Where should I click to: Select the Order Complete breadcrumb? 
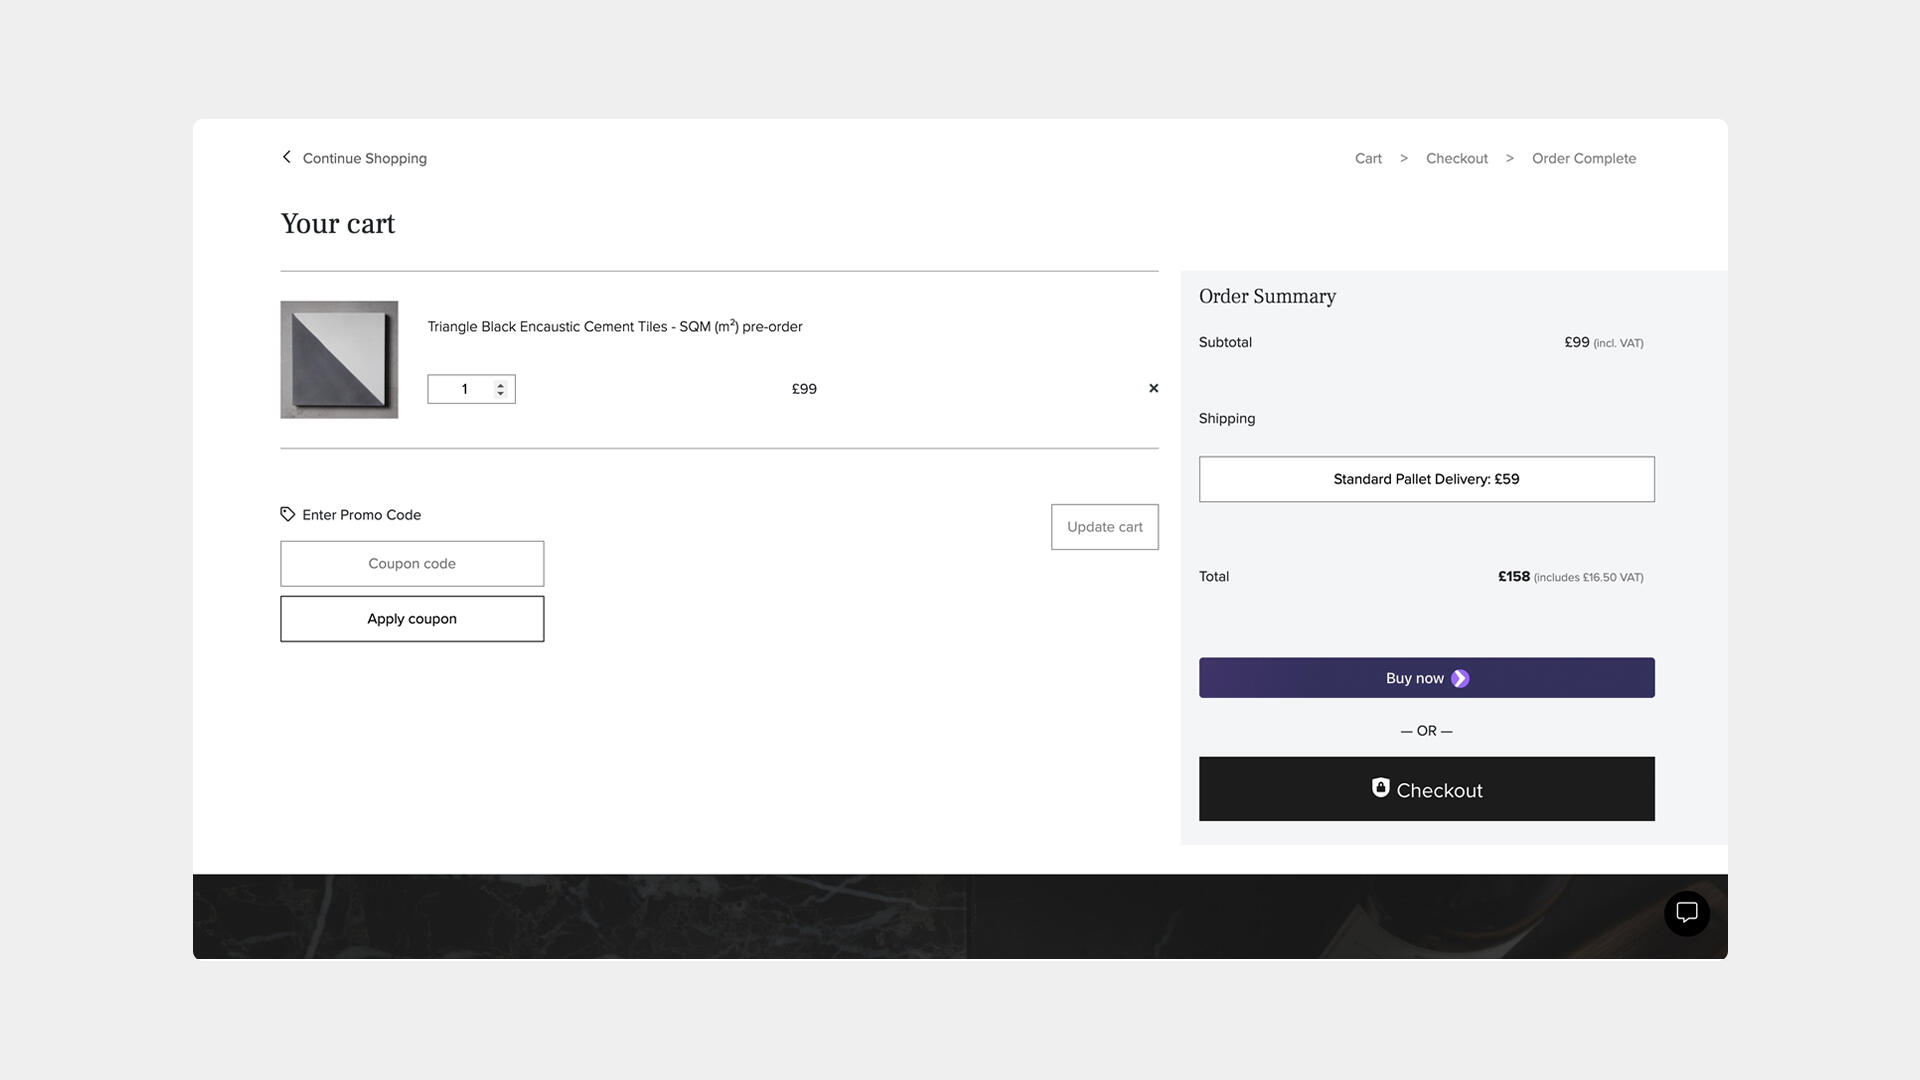(1583, 159)
